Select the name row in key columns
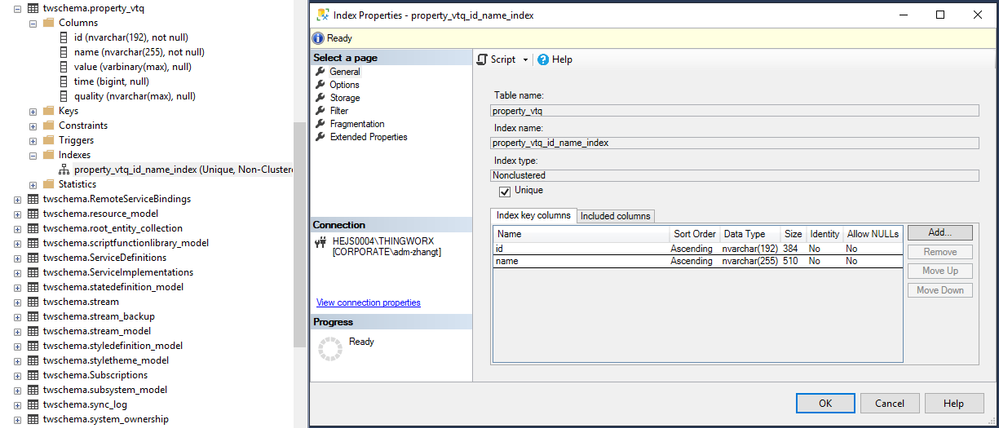The width and height of the screenshot is (999, 428). pos(580,261)
